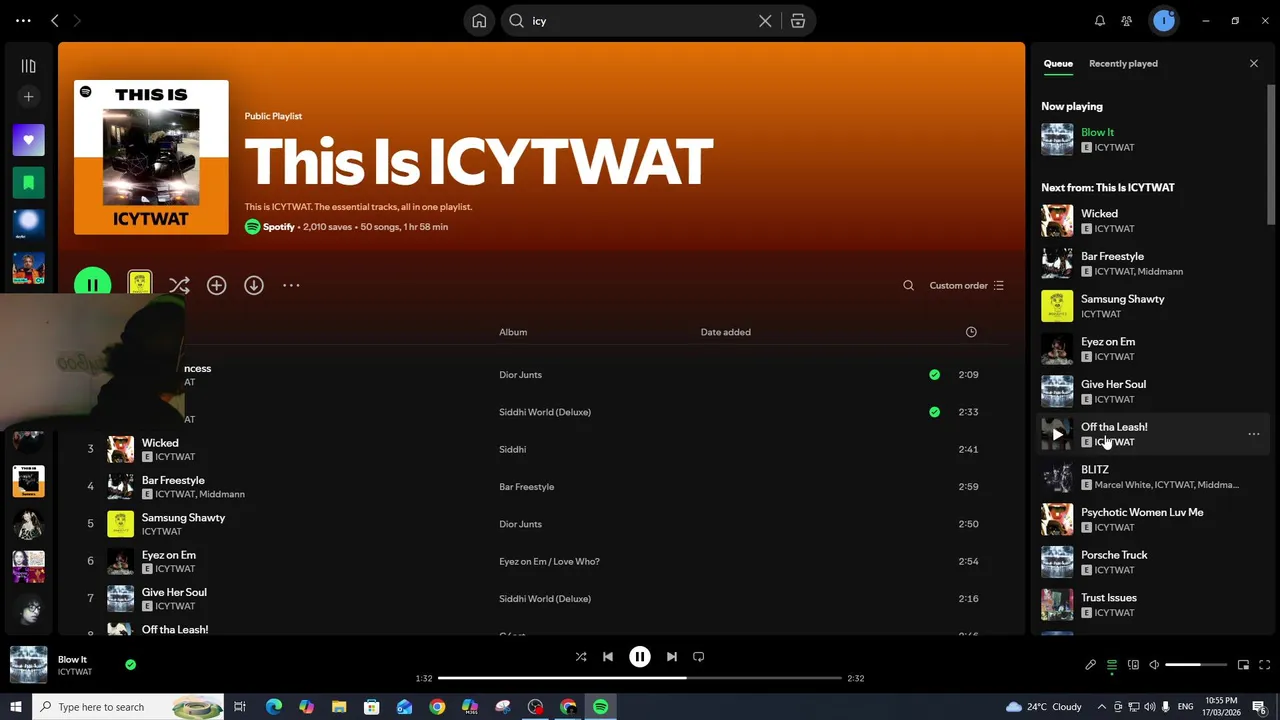Adjust the volume slider

tap(1196, 665)
